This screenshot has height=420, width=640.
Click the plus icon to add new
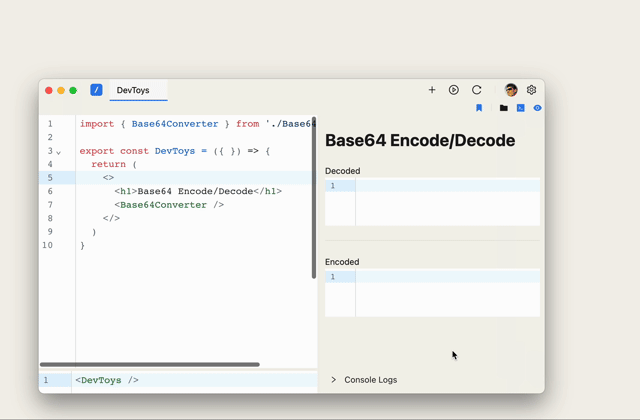coord(432,90)
